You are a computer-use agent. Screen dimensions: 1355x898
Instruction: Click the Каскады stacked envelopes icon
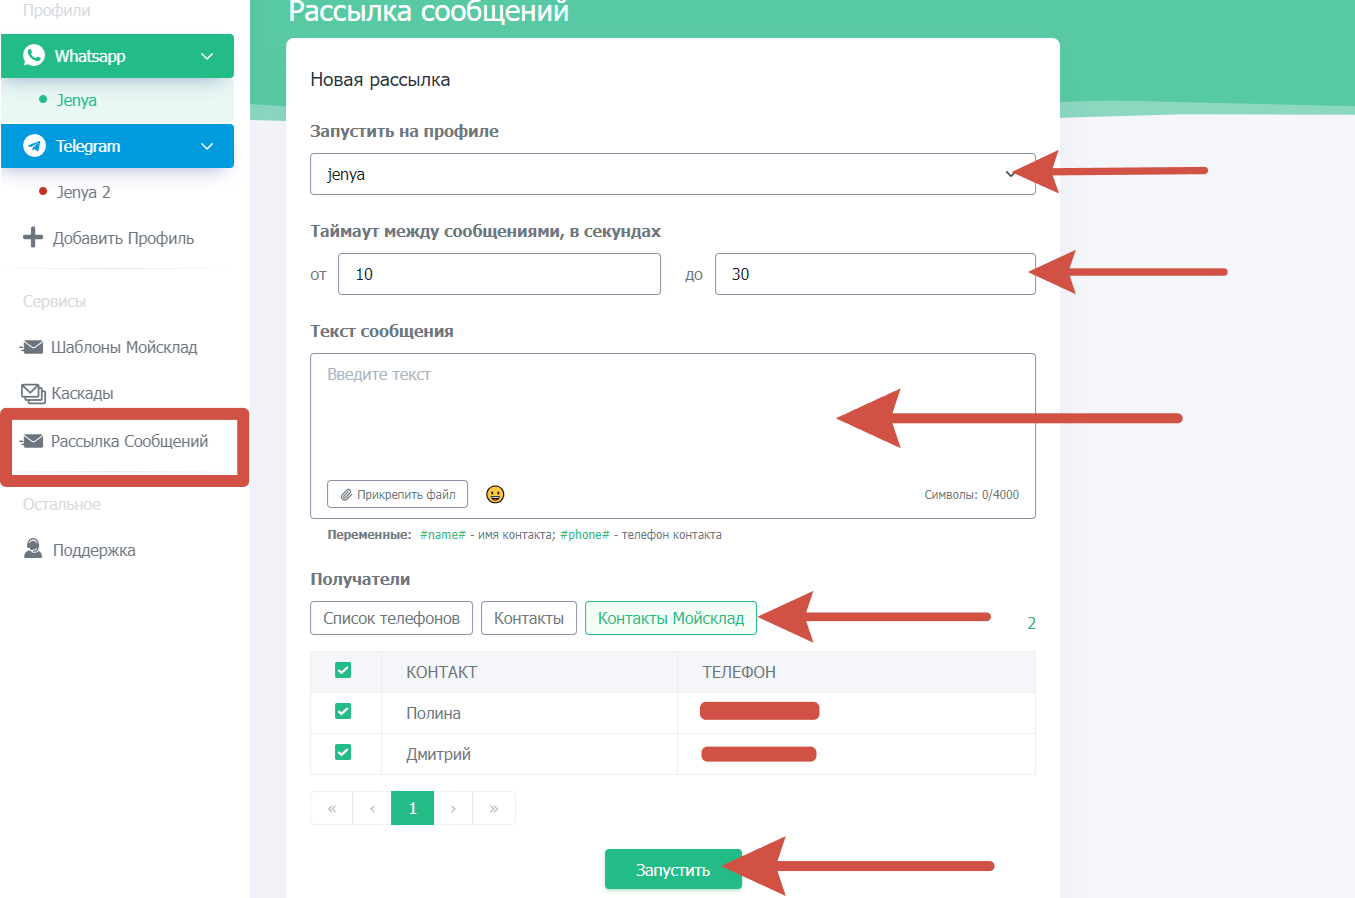point(33,393)
